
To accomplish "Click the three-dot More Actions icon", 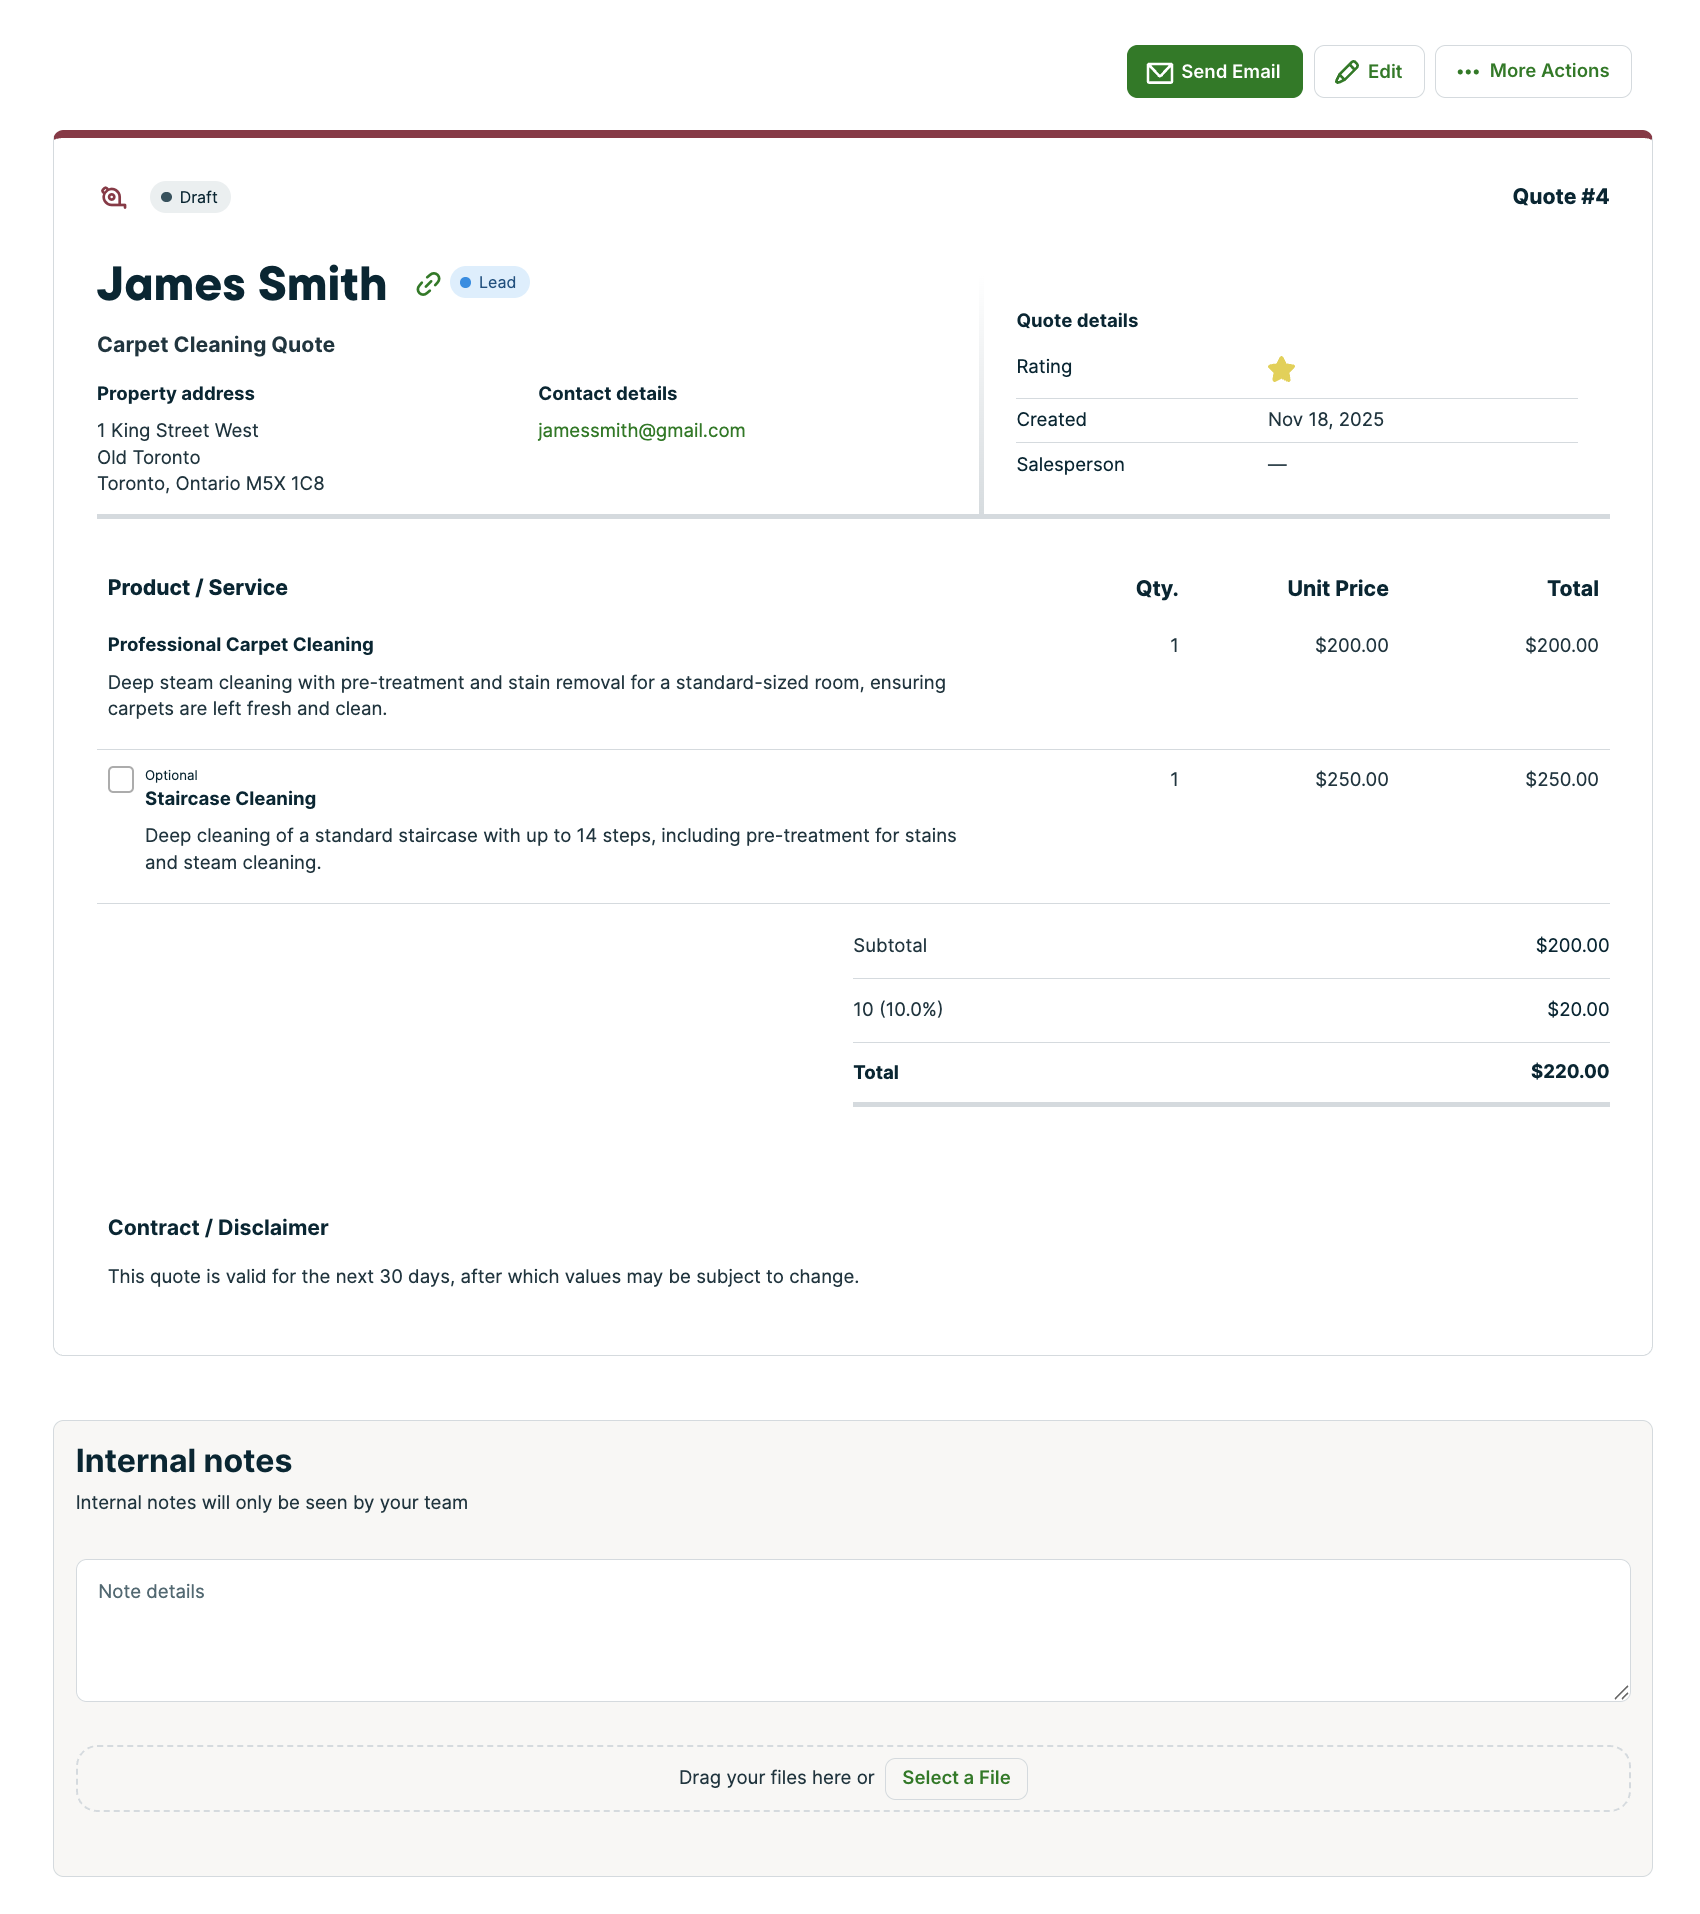I will click(x=1467, y=72).
